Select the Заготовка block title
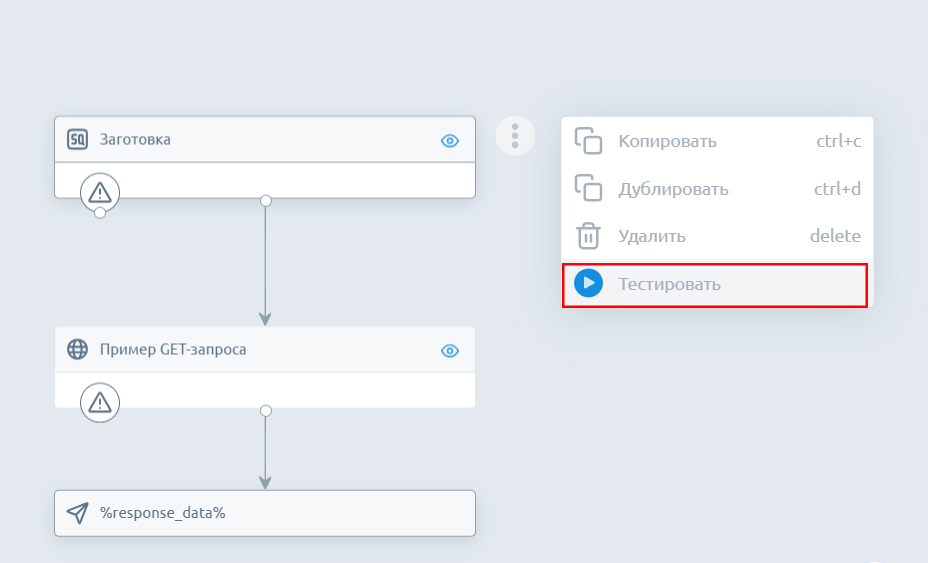Viewport: 928px width, 563px height. tap(135, 140)
